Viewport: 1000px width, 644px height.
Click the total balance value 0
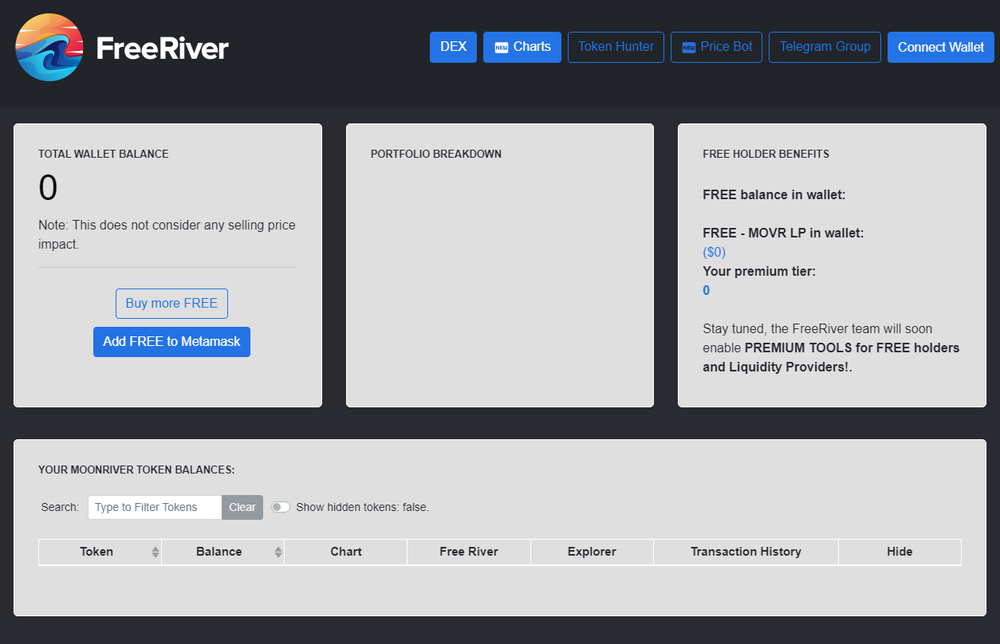(48, 188)
